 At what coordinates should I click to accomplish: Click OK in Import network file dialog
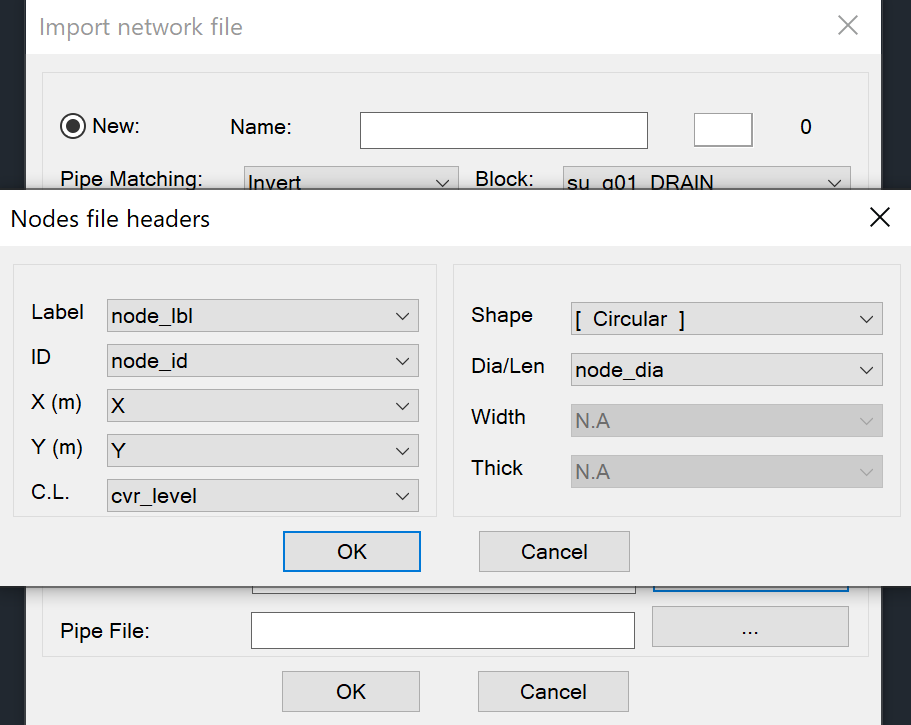pos(351,691)
